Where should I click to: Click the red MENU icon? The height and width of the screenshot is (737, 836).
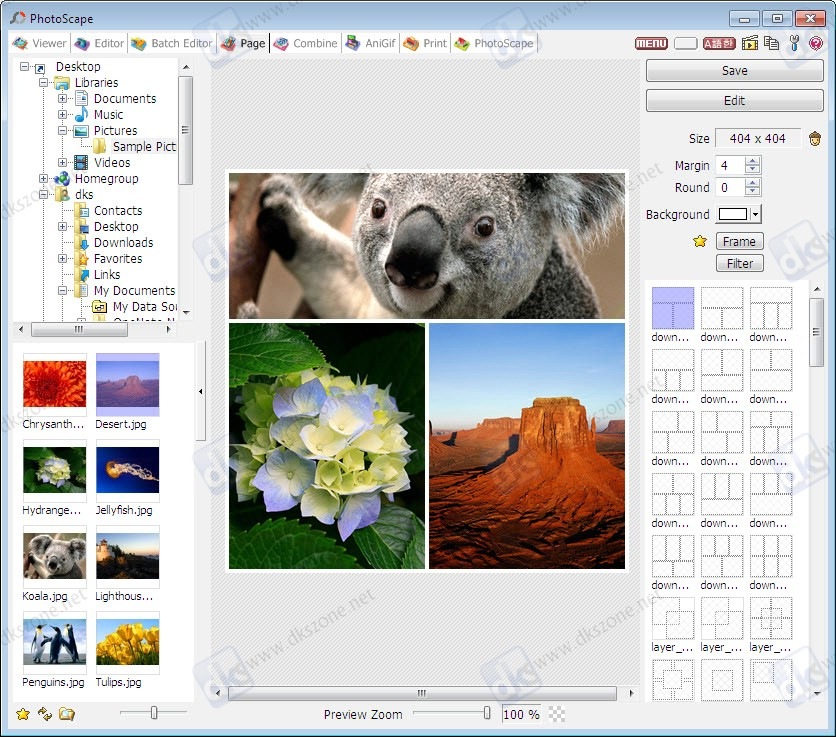[x=651, y=43]
